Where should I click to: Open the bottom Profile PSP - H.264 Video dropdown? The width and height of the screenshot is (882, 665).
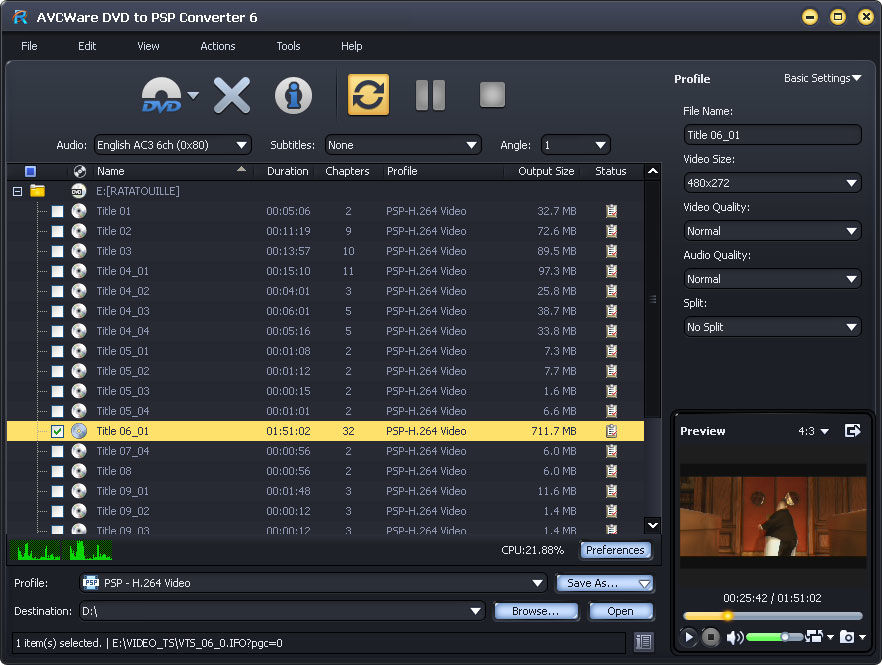313,583
